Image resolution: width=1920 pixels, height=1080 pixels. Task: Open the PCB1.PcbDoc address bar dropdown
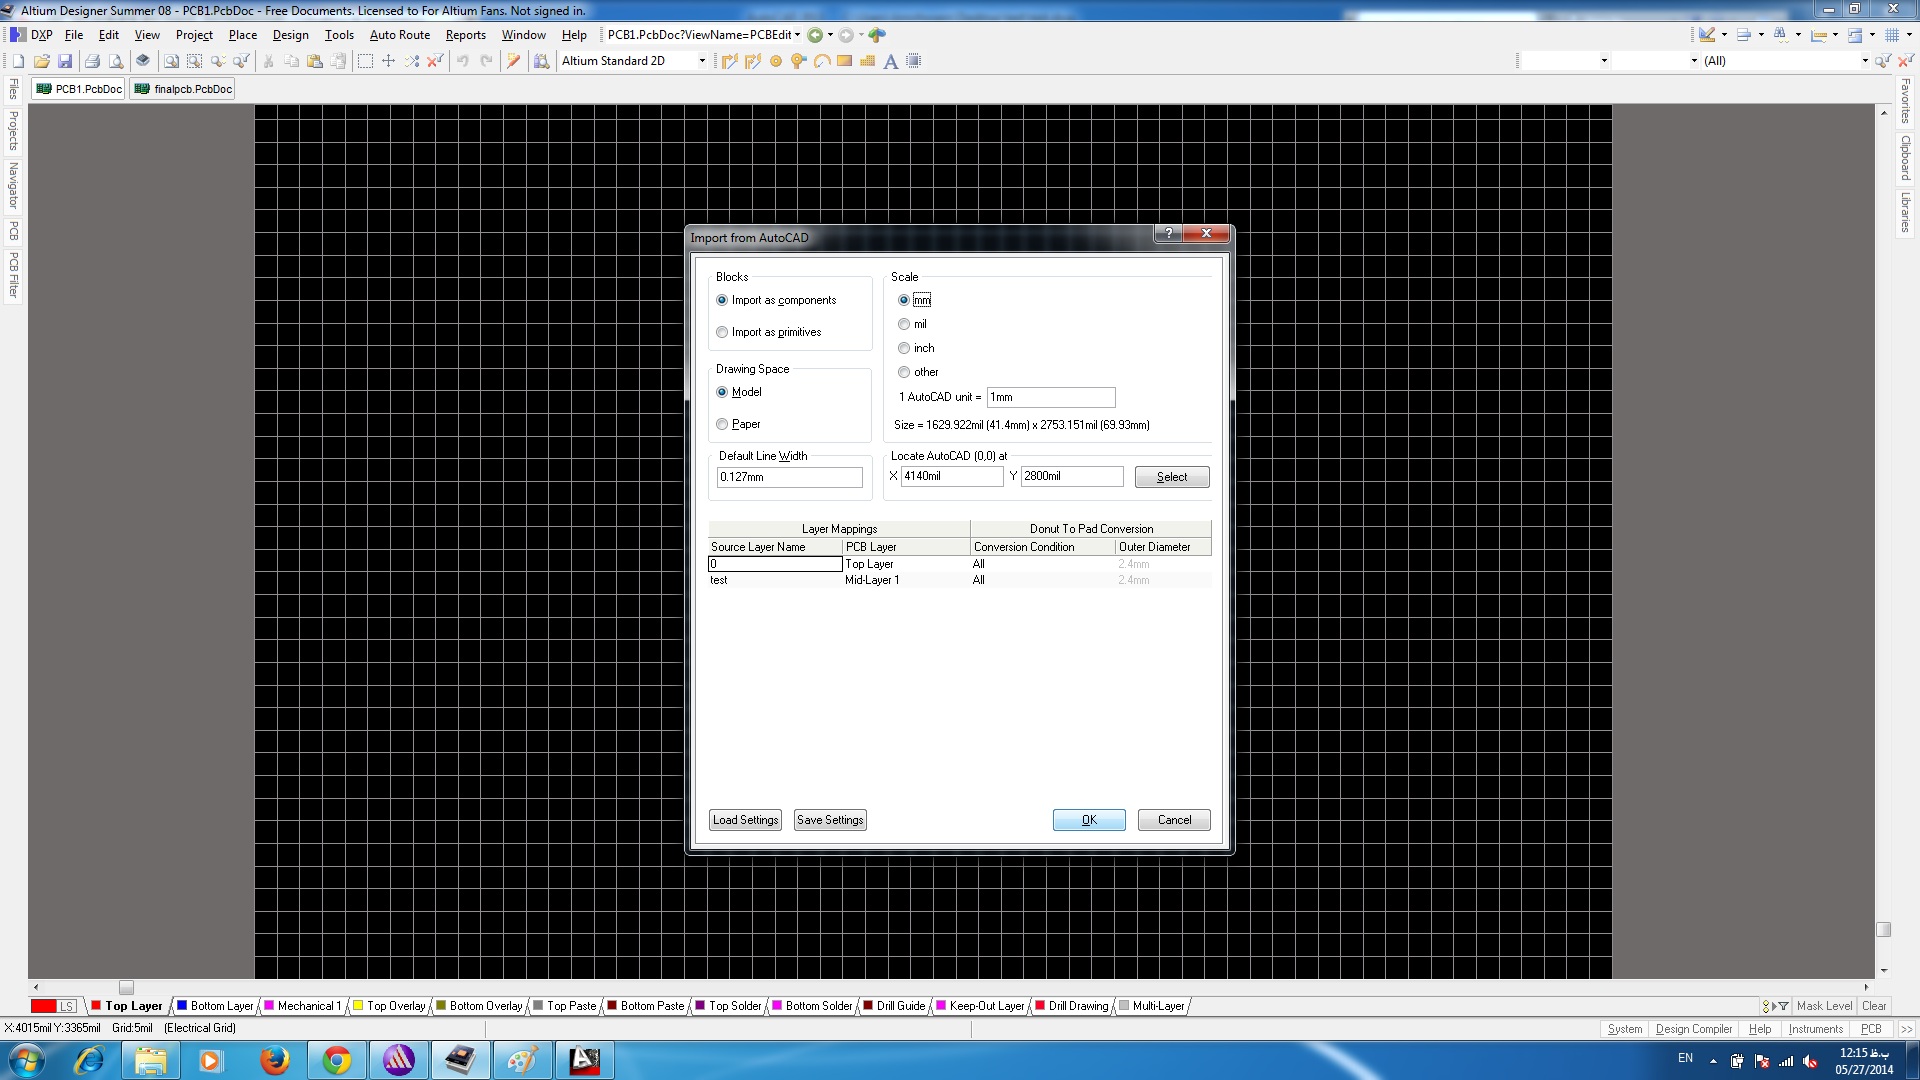point(797,35)
